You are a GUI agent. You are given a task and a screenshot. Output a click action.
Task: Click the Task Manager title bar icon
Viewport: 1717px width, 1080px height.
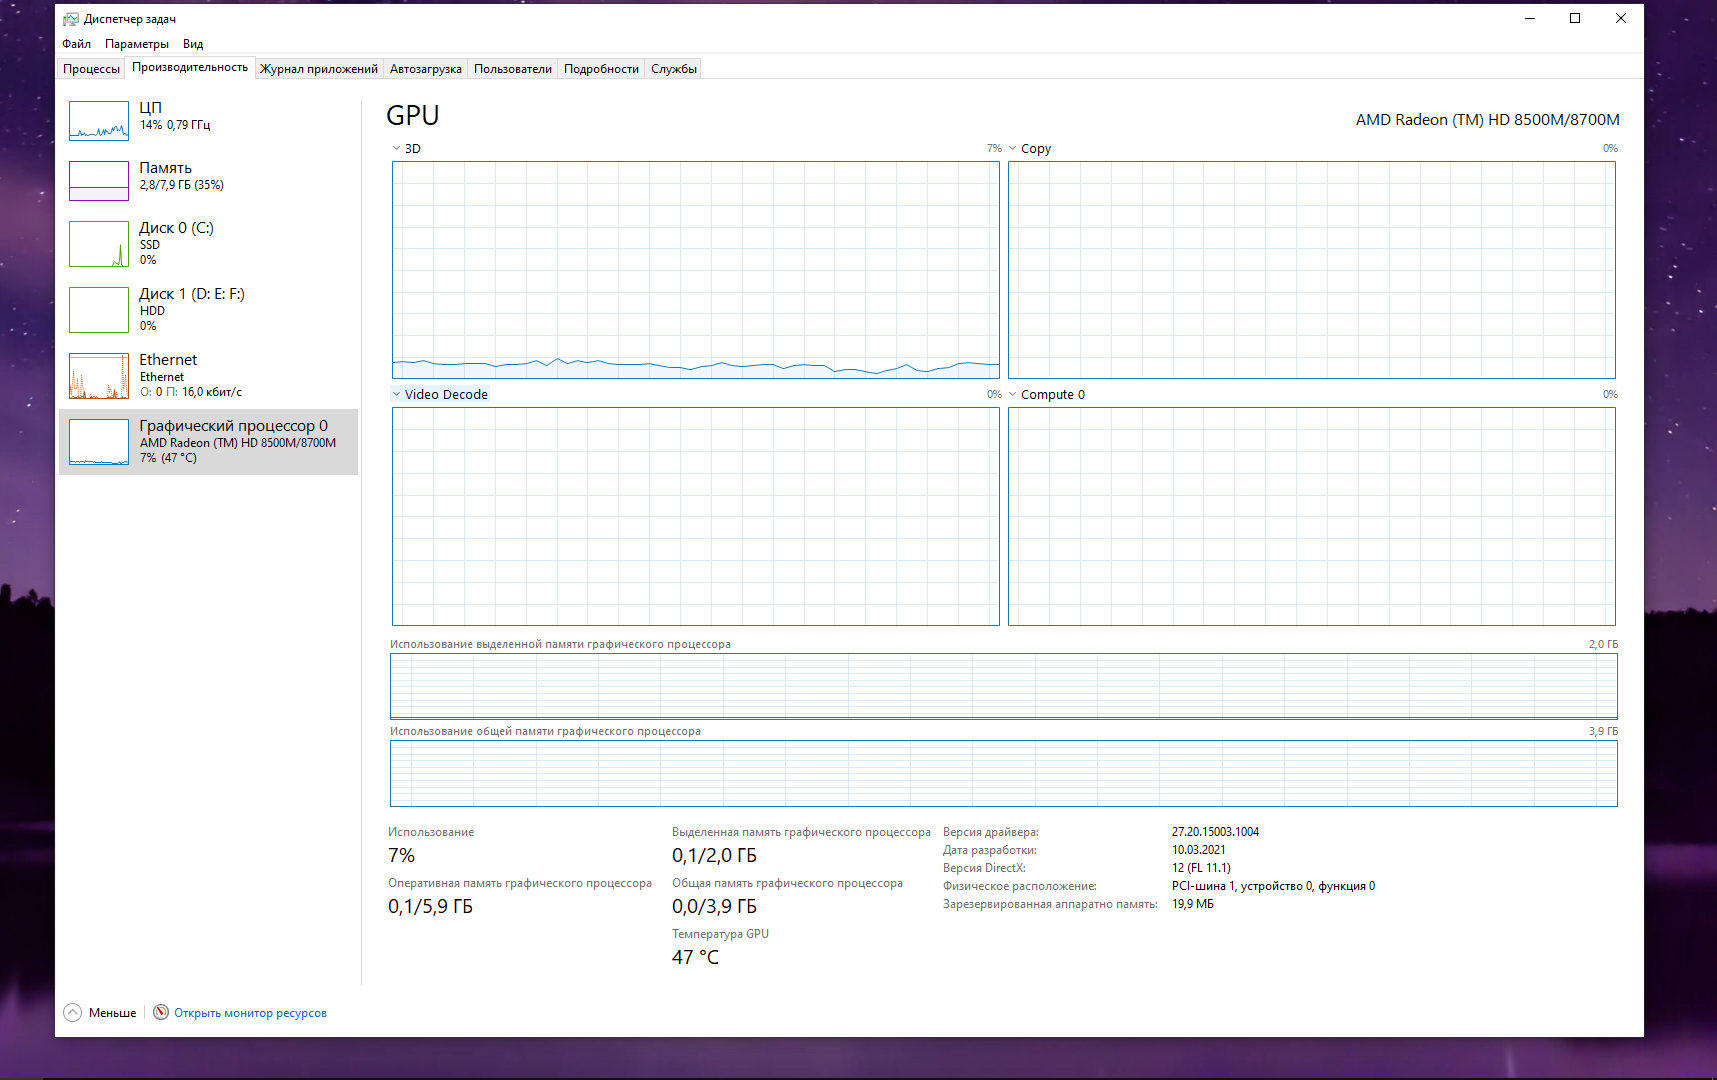coord(71,19)
